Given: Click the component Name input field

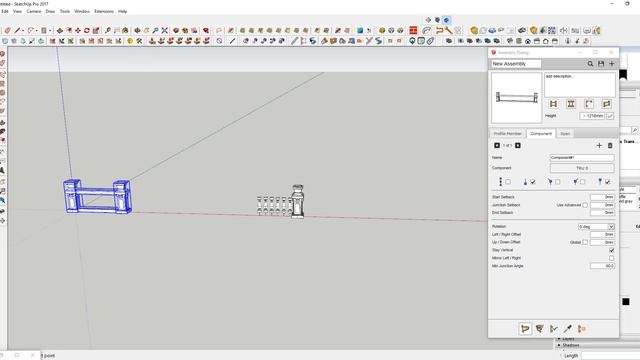Looking at the screenshot, I should coord(582,158).
